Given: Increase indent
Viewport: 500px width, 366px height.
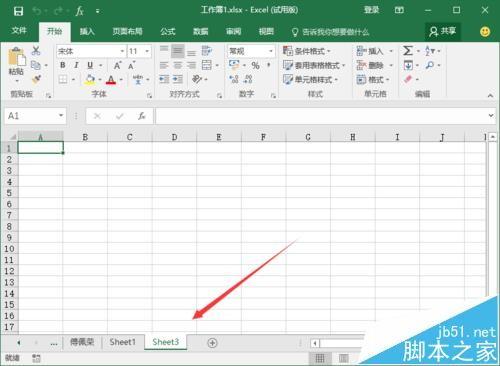Looking at the screenshot, I should 178,79.
